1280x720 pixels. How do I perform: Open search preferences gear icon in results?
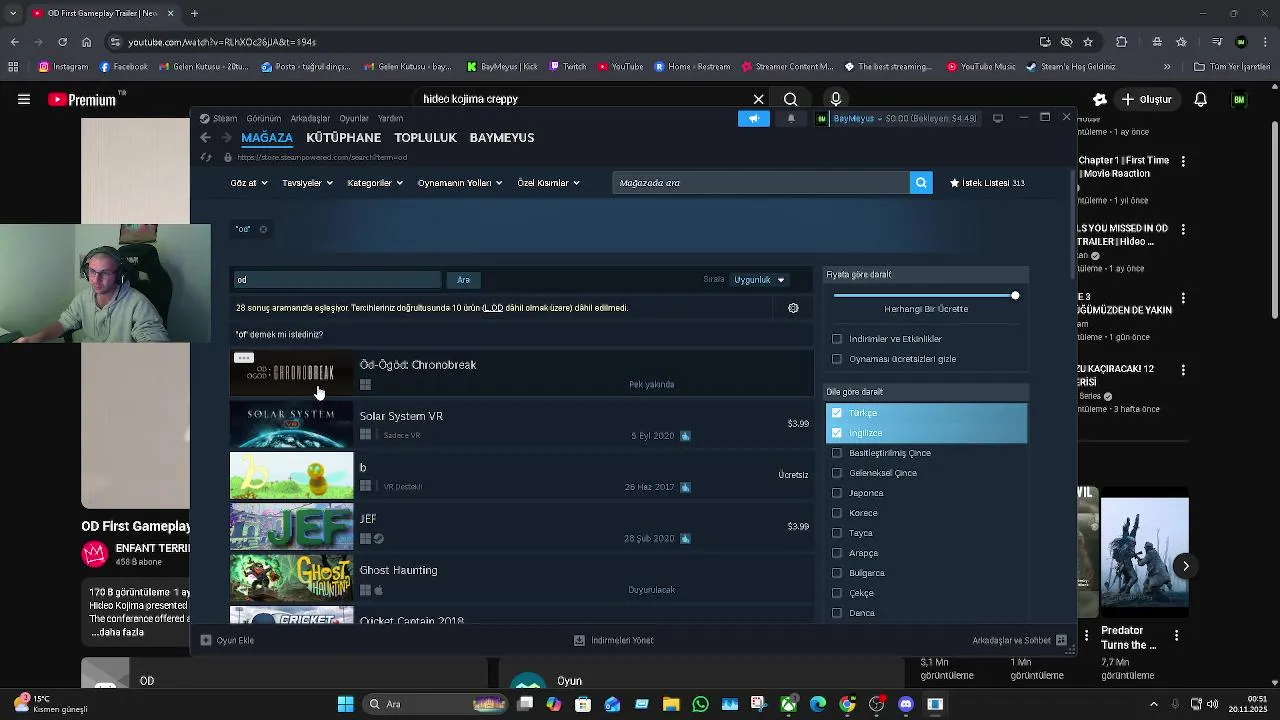tap(793, 308)
